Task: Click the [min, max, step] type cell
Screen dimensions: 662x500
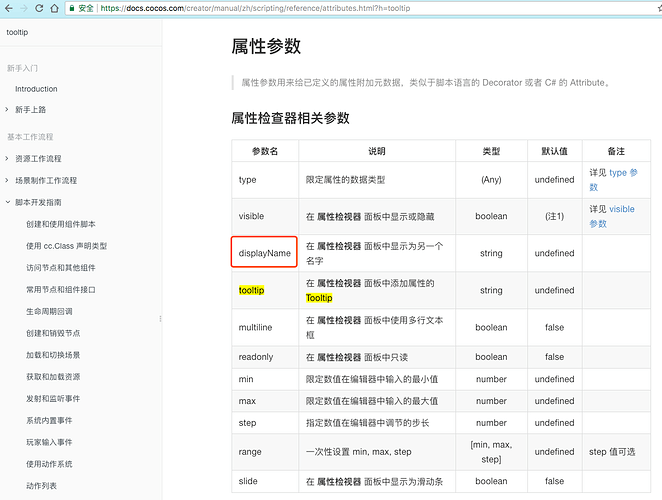Action: 491,451
